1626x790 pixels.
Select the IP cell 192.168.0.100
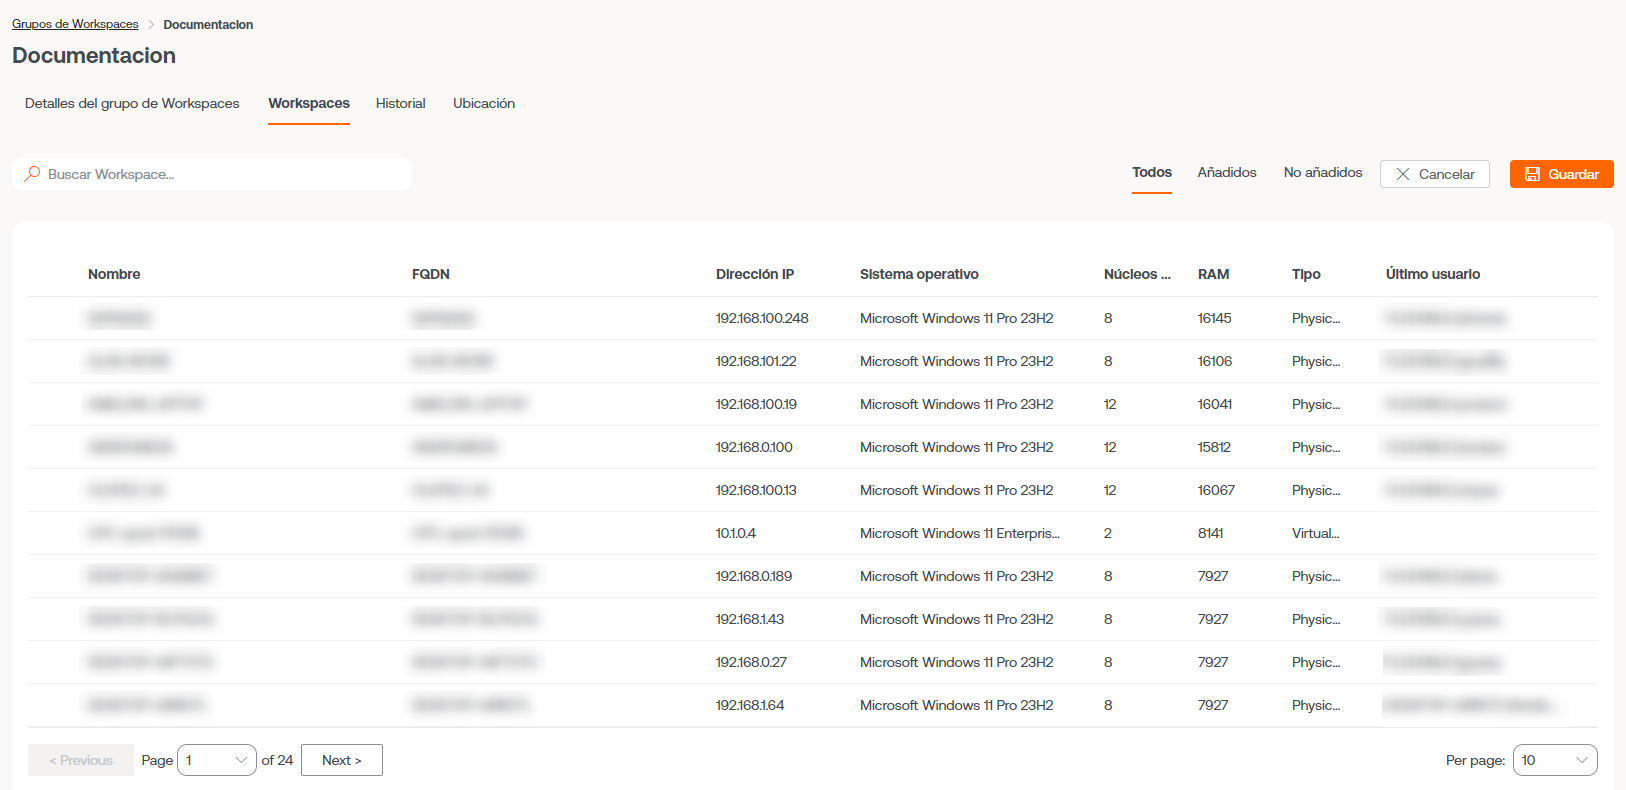(x=754, y=447)
